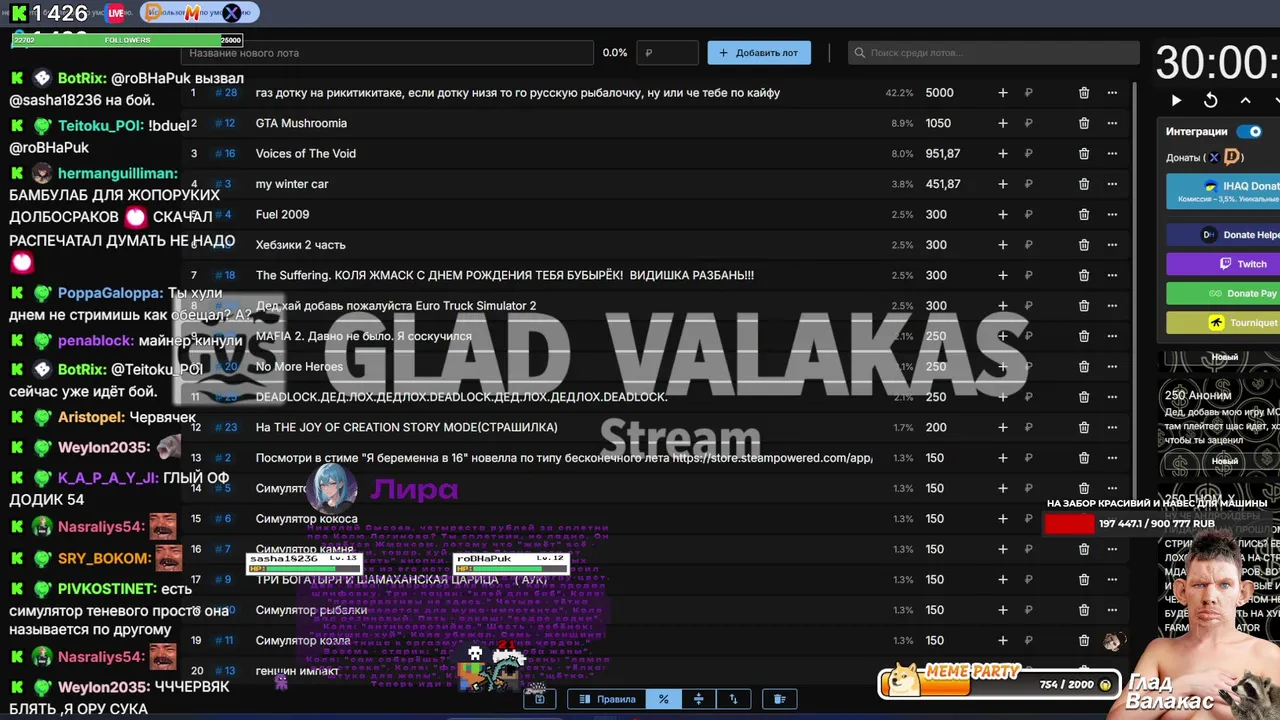
Task: Delete the газ дотку lot
Action: tap(1084, 93)
